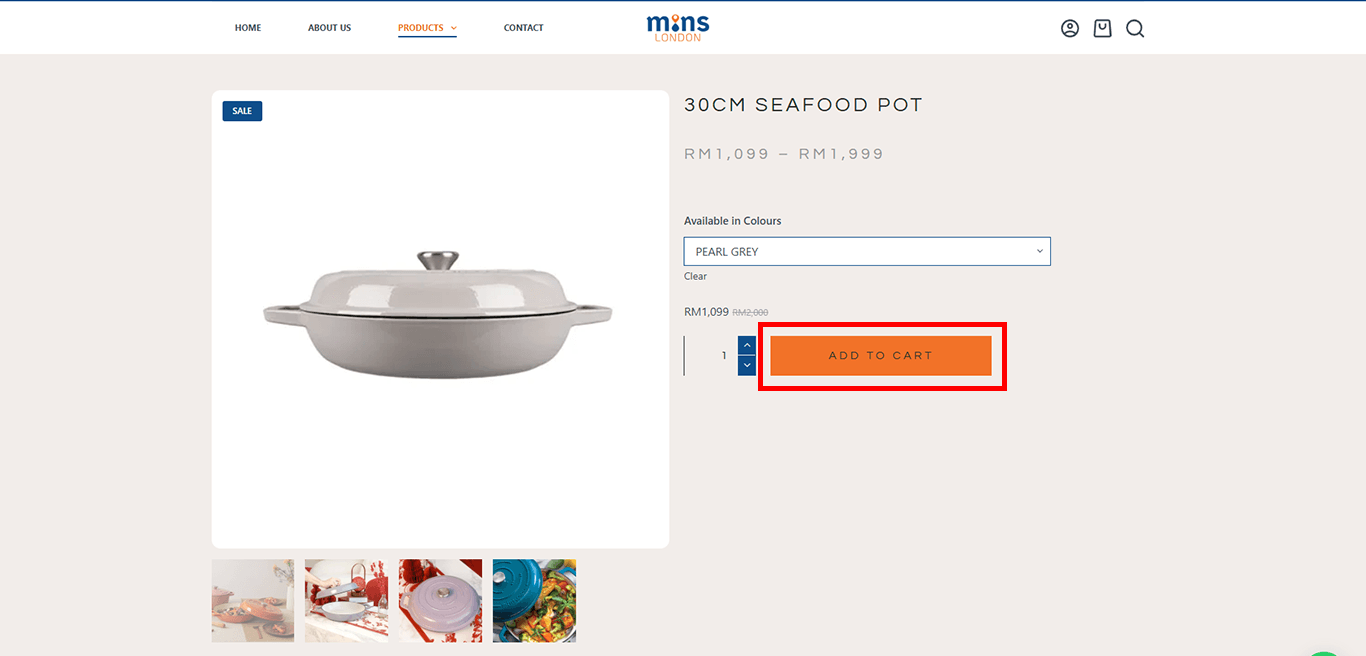
Task: Go to the Home menu item
Action: (x=248, y=28)
